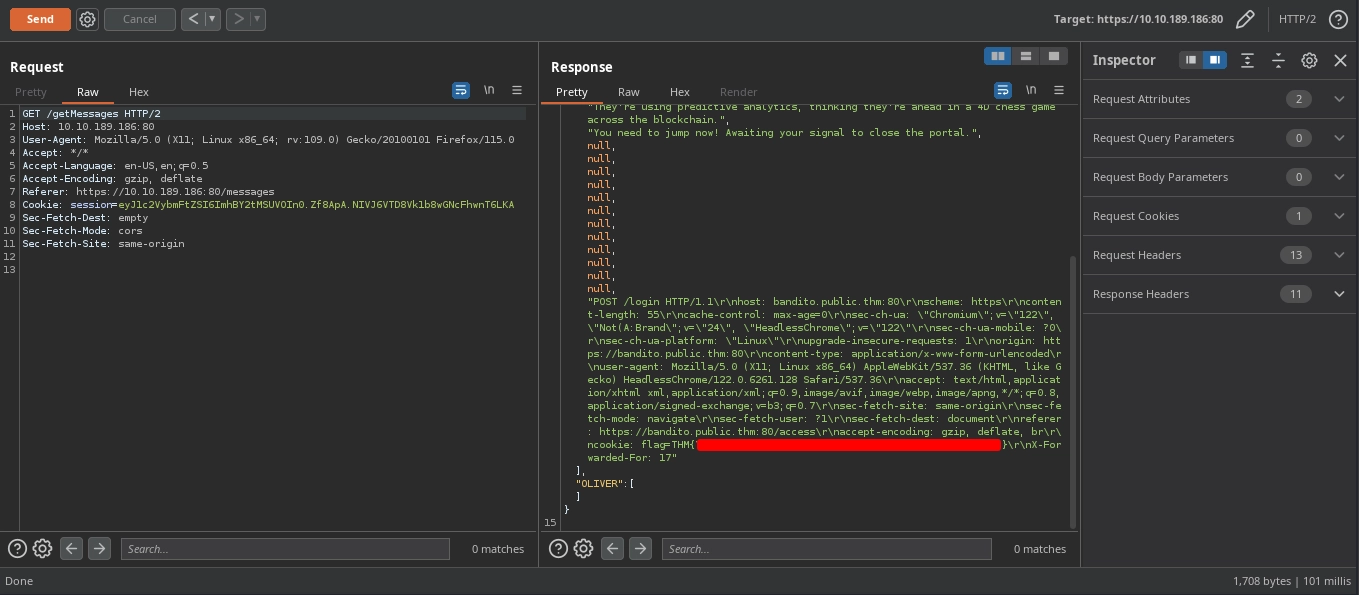The height and width of the screenshot is (595, 1359).
Task: Expand the Response Headers section
Action: [x=1339, y=294]
